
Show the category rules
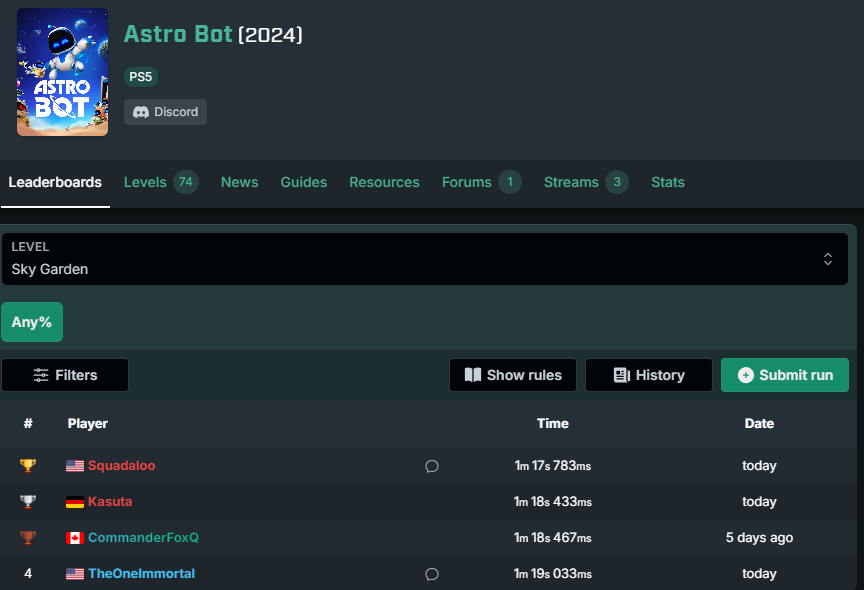point(513,375)
